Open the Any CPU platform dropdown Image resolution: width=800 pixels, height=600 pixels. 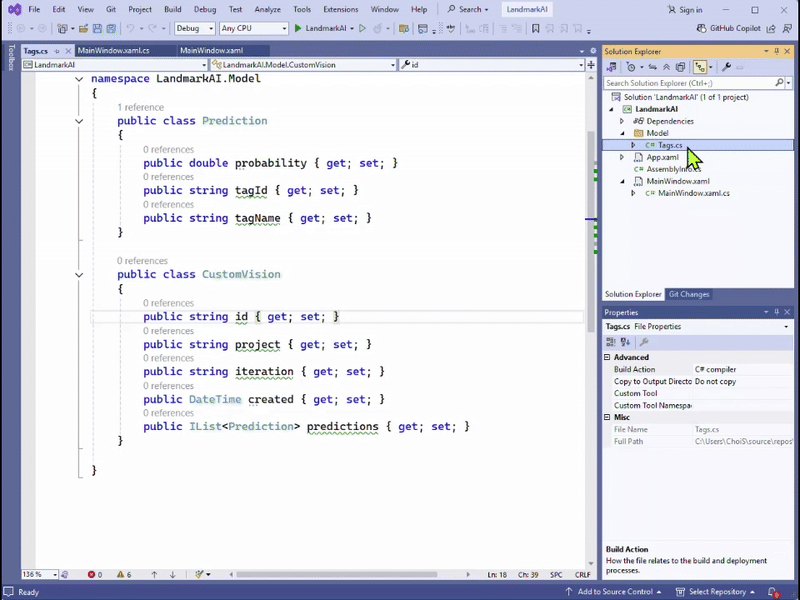coord(254,29)
